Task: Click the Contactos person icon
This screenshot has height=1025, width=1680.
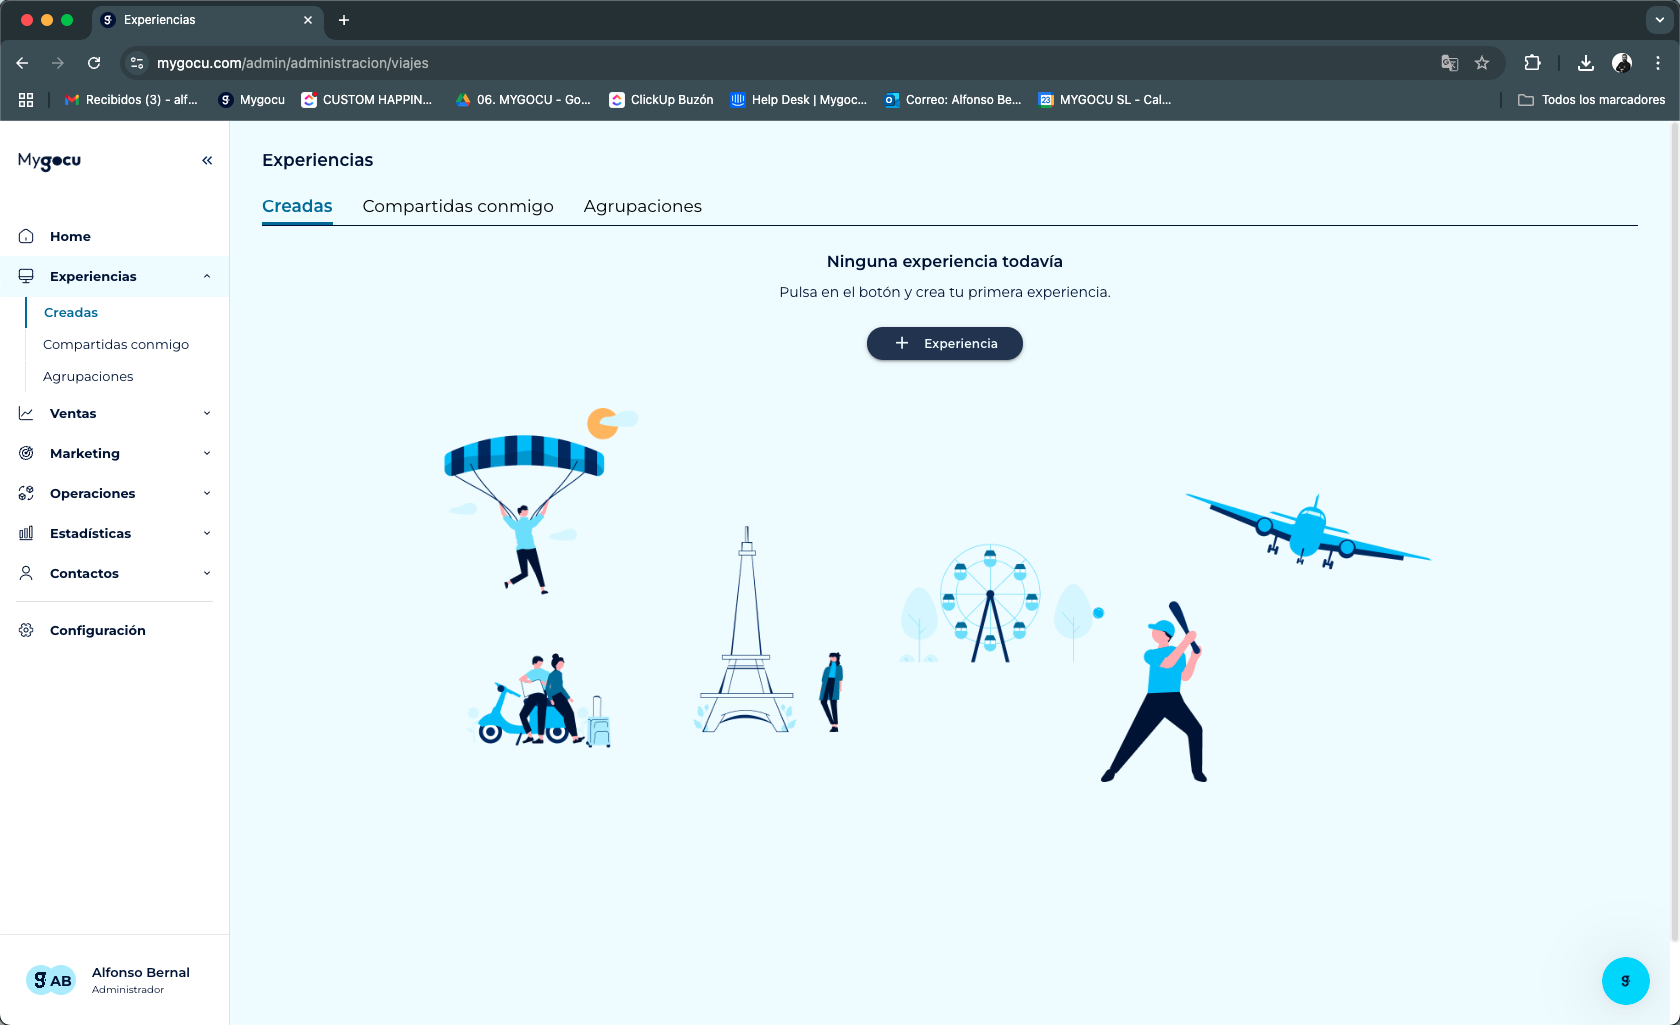Action: [x=26, y=573]
